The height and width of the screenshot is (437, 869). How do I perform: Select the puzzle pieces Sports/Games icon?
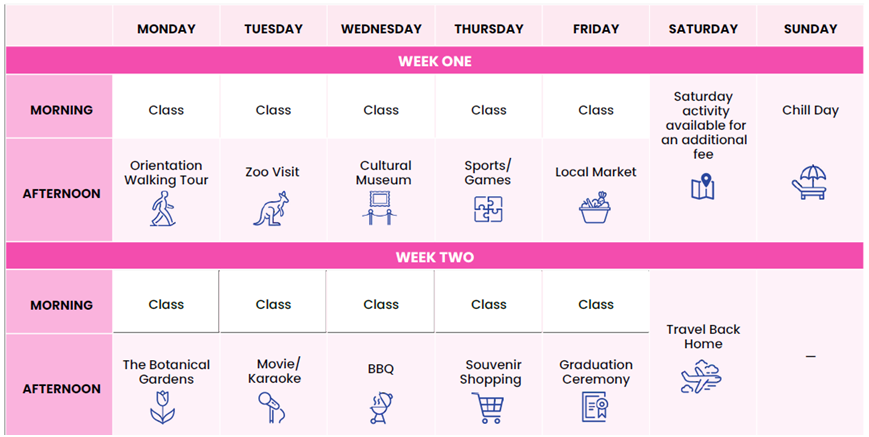pyautogui.click(x=488, y=209)
